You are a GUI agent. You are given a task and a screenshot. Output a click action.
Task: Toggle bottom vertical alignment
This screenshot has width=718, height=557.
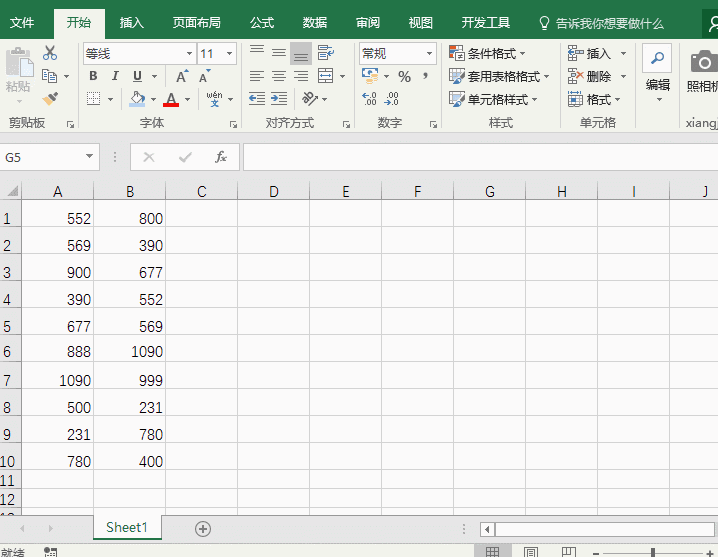click(x=301, y=53)
